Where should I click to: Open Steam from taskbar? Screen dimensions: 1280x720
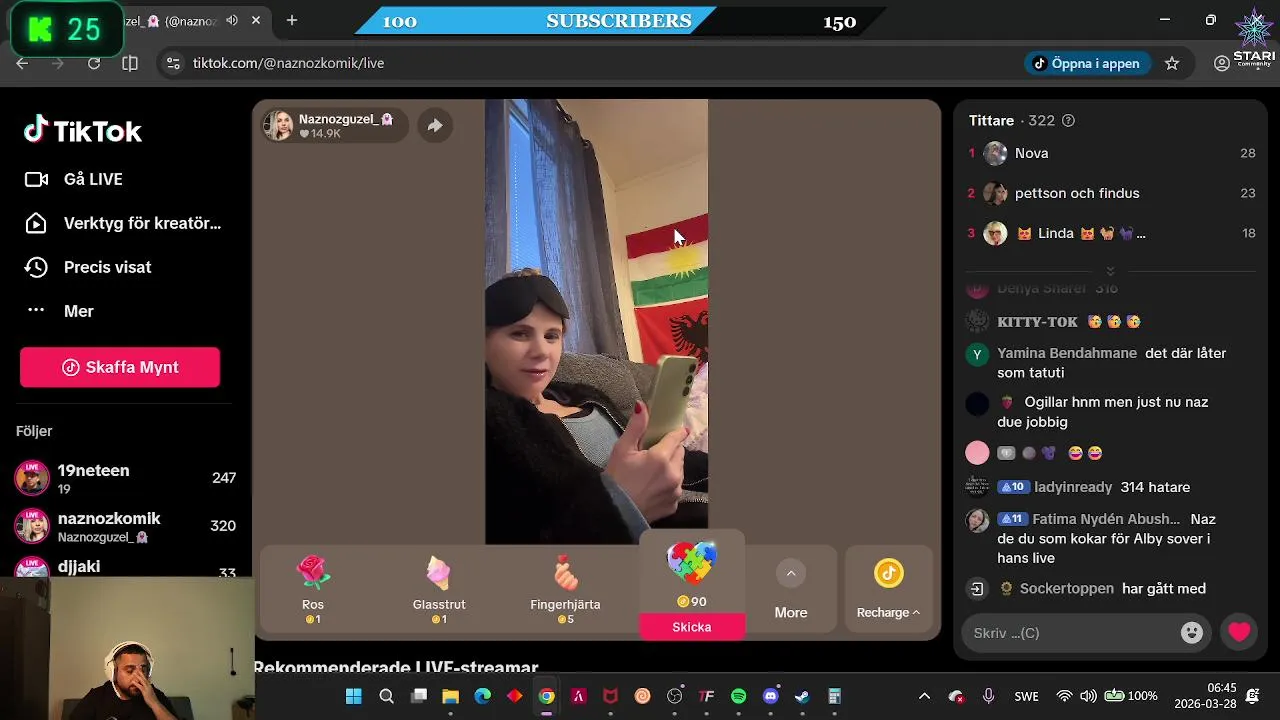803,696
